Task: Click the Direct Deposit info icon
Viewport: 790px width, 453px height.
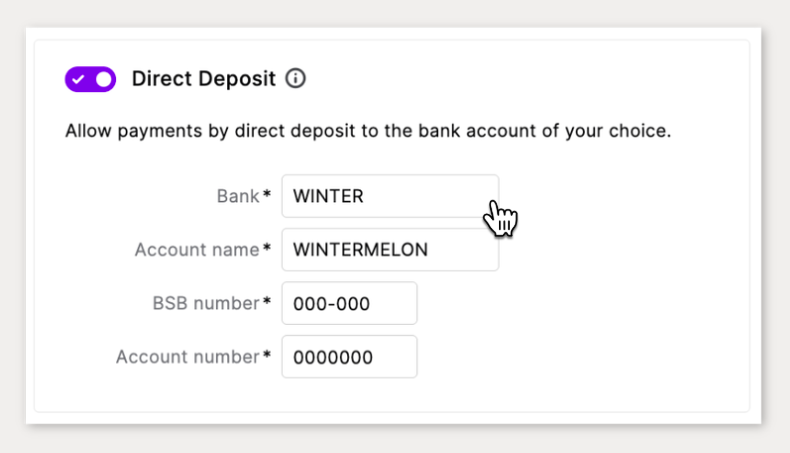Action: point(295,78)
